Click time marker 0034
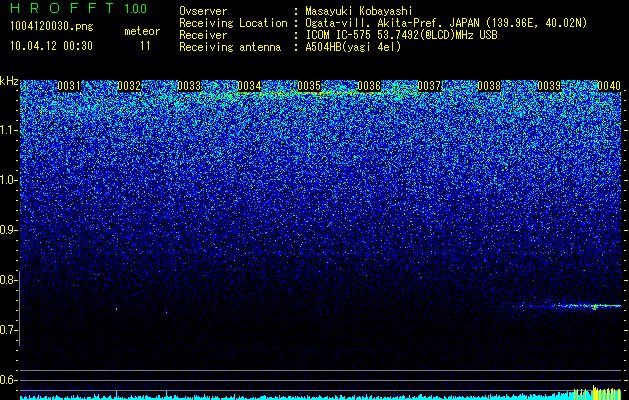 [x=249, y=86]
